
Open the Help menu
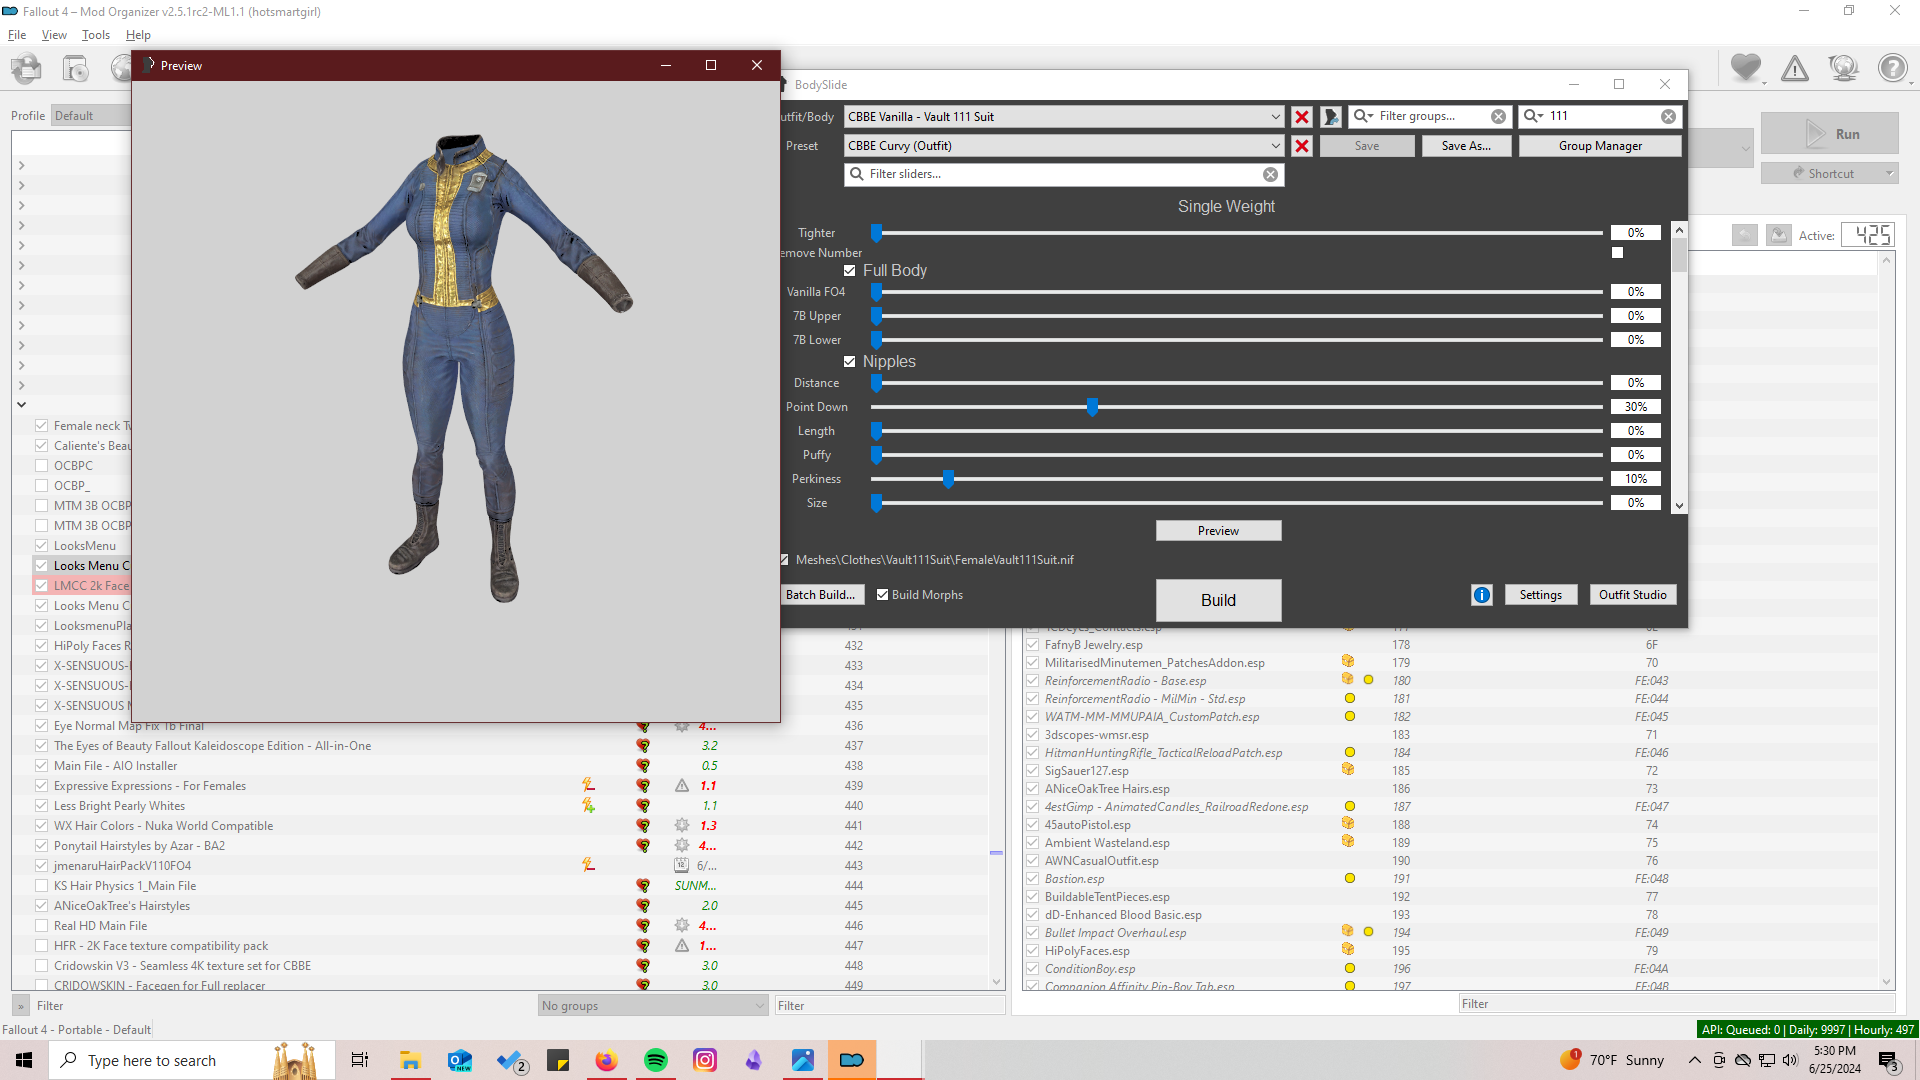138,35
